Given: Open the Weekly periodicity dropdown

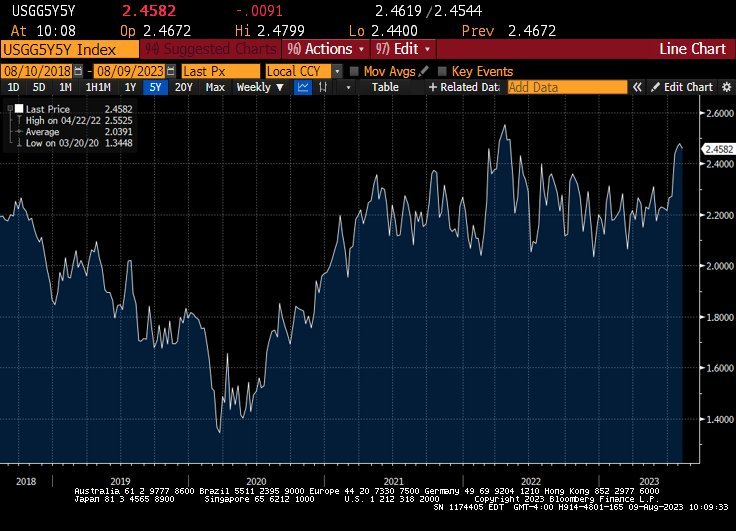Looking at the screenshot, I should [259, 87].
